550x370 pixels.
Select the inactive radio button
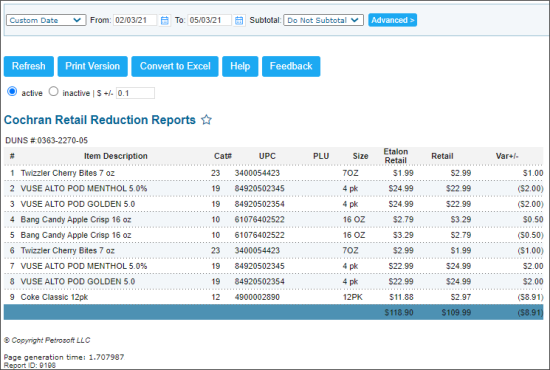pos(53,92)
